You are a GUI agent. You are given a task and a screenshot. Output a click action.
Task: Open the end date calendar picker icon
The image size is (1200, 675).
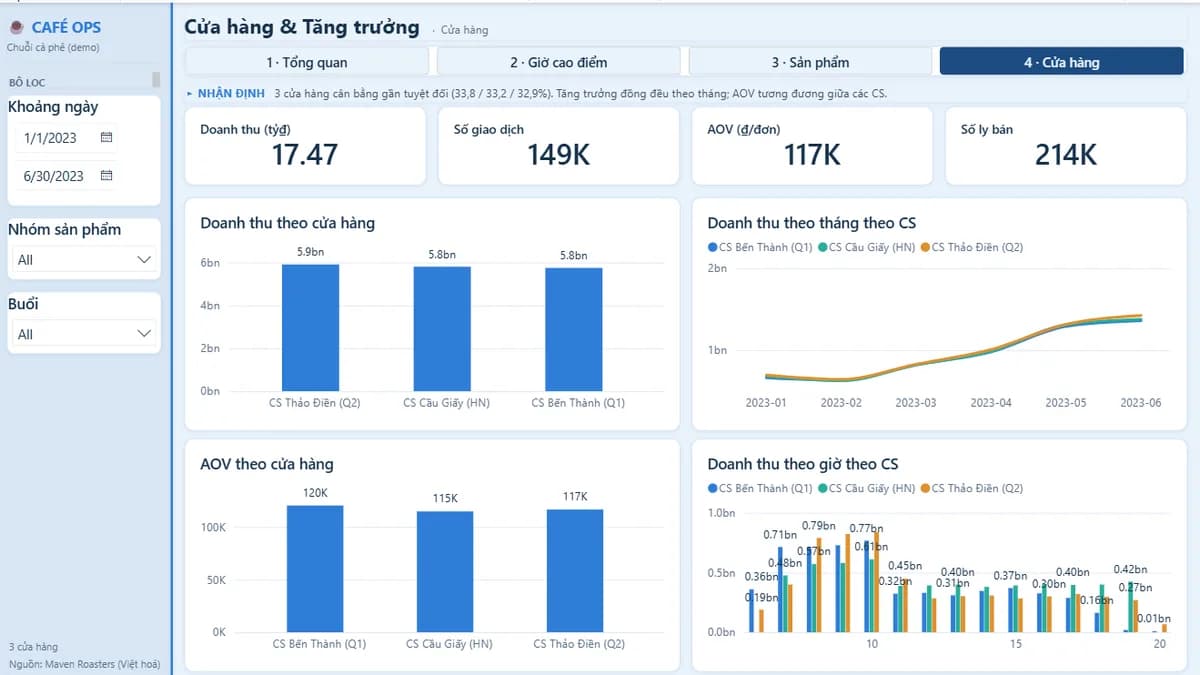pyautogui.click(x=106, y=175)
